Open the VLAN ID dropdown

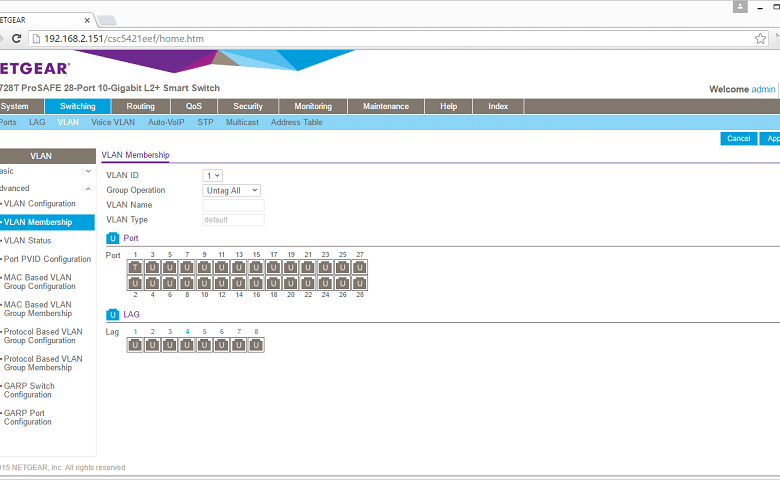[x=212, y=176]
